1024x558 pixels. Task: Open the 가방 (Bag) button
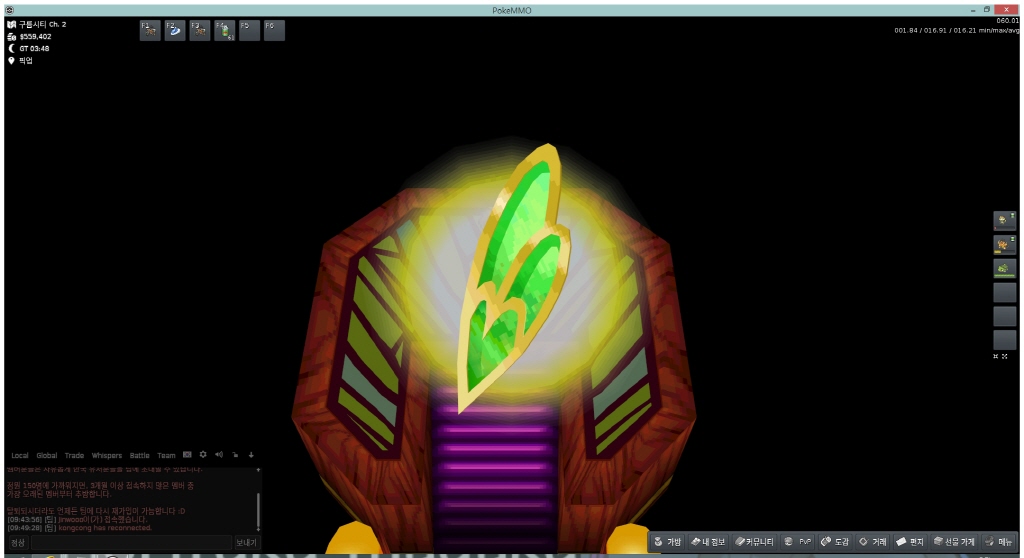coord(668,541)
